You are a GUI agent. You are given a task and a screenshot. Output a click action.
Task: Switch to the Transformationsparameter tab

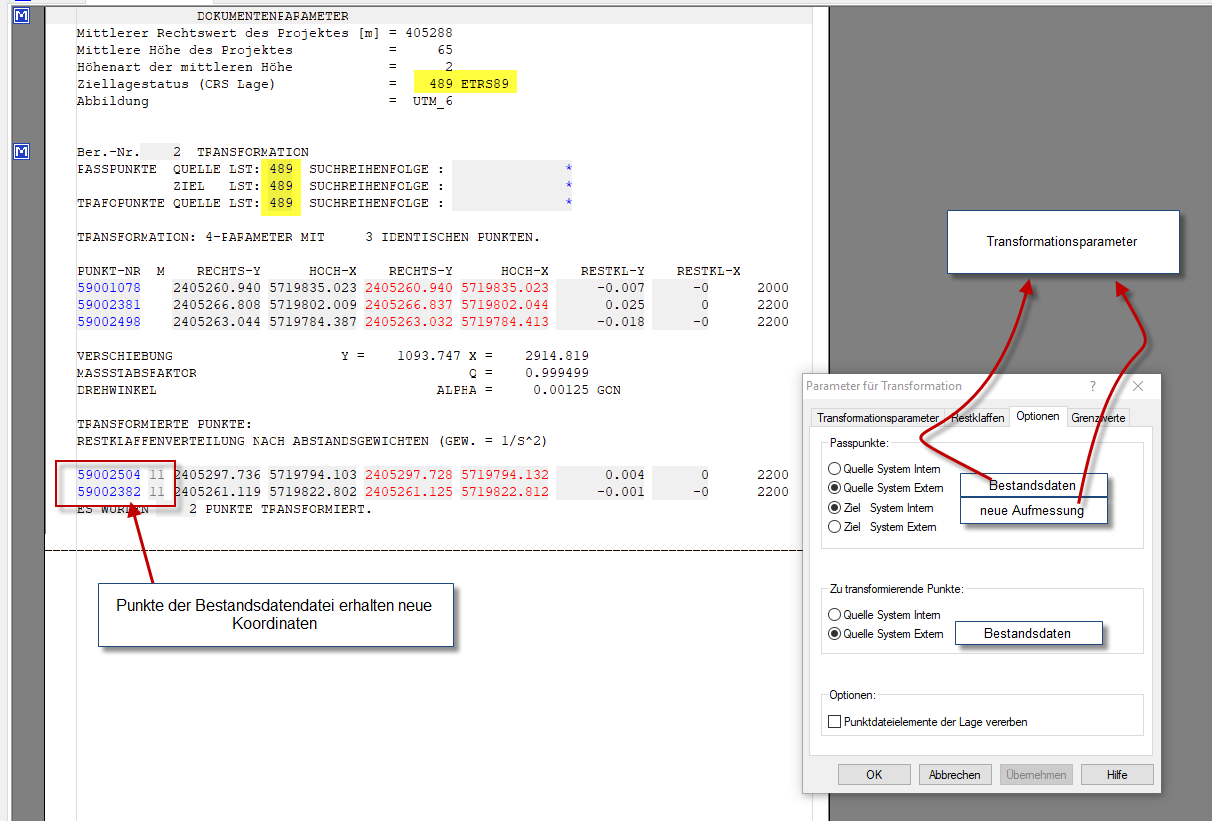click(x=877, y=418)
